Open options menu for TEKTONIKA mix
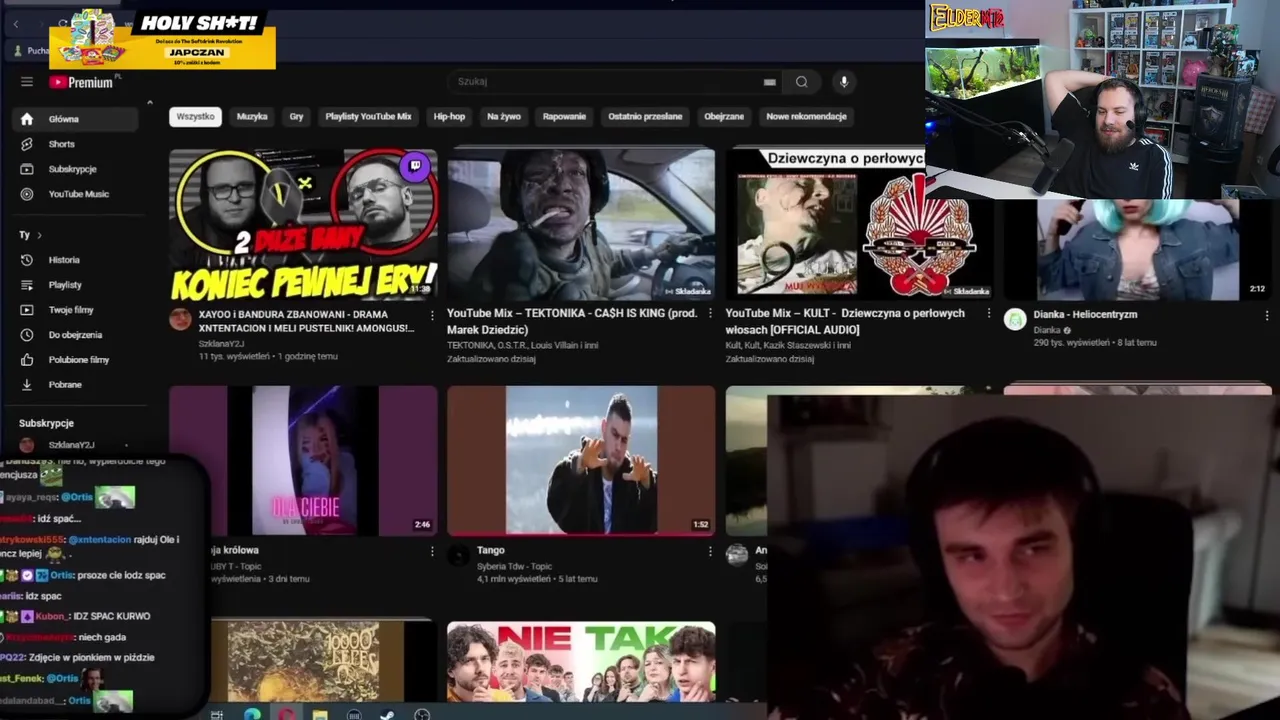The image size is (1280, 720). pyautogui.click(x=710, y=315)
